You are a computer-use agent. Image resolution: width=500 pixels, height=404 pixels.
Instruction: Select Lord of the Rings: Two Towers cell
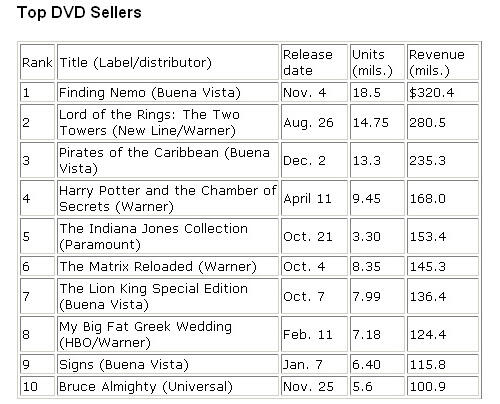(168, 122)
